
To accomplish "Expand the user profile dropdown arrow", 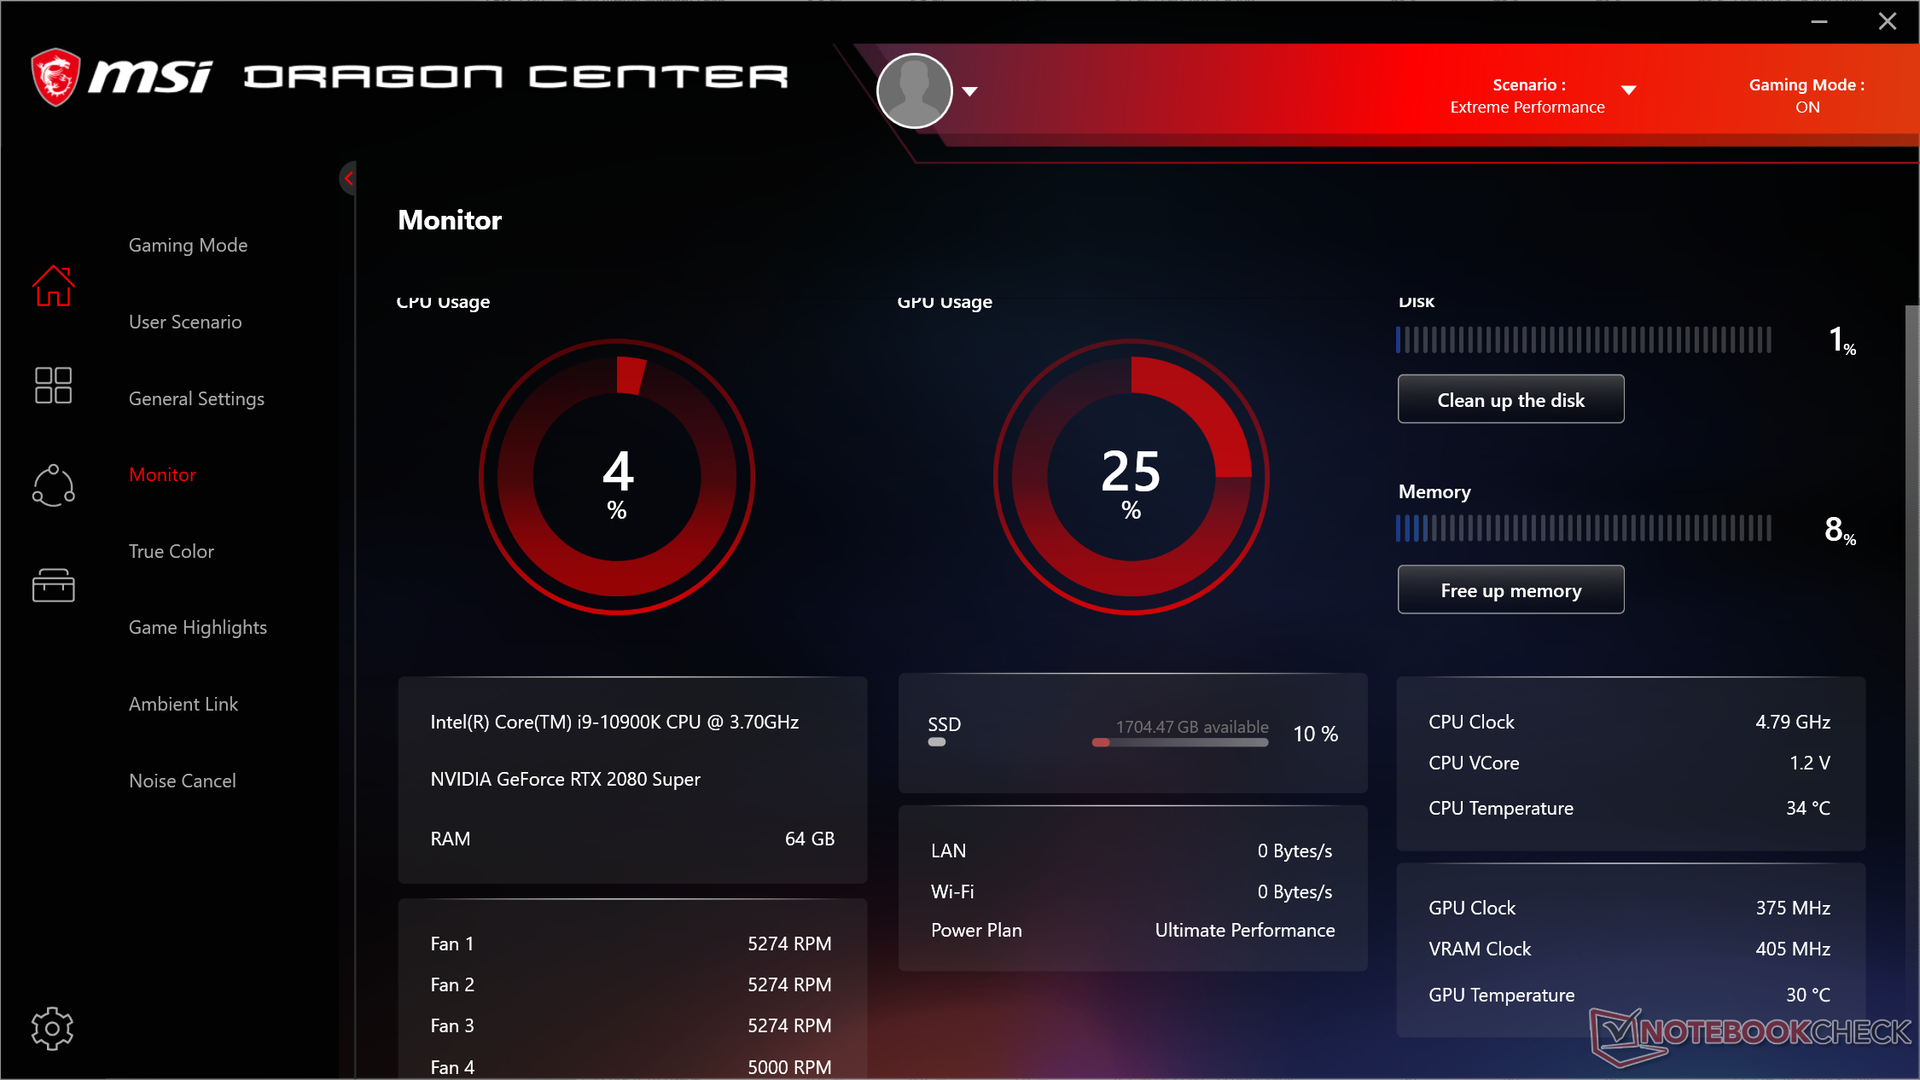I will coord(969,91).
